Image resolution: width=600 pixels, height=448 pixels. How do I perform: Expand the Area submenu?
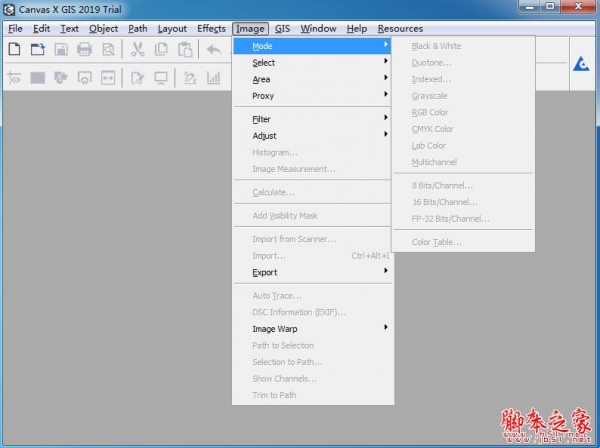[x=312, y=79]
